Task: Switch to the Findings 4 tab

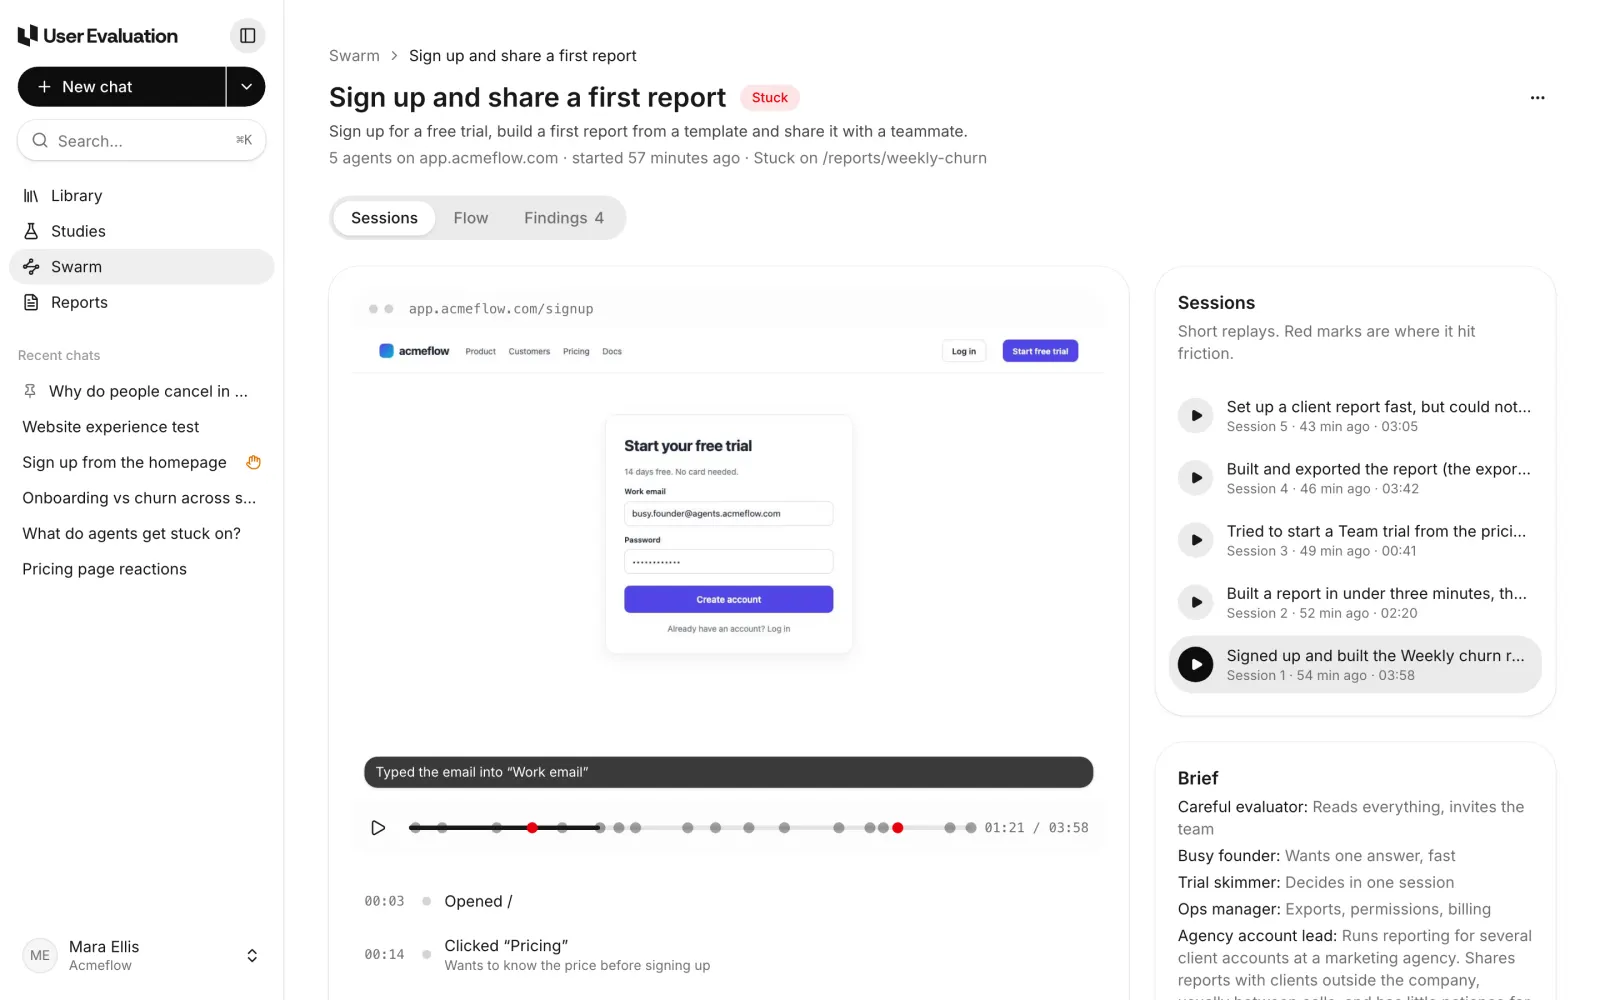Action: [x=564, y=218]
